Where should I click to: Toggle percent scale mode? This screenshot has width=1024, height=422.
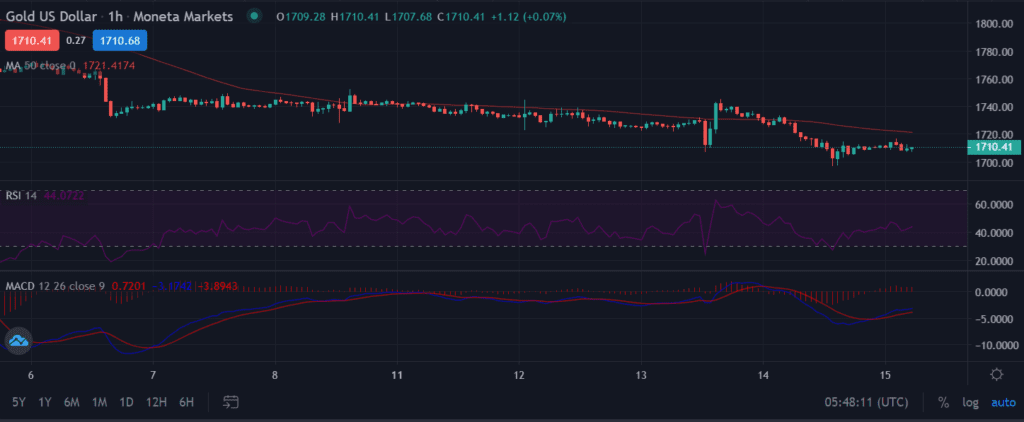pos(943,402)
